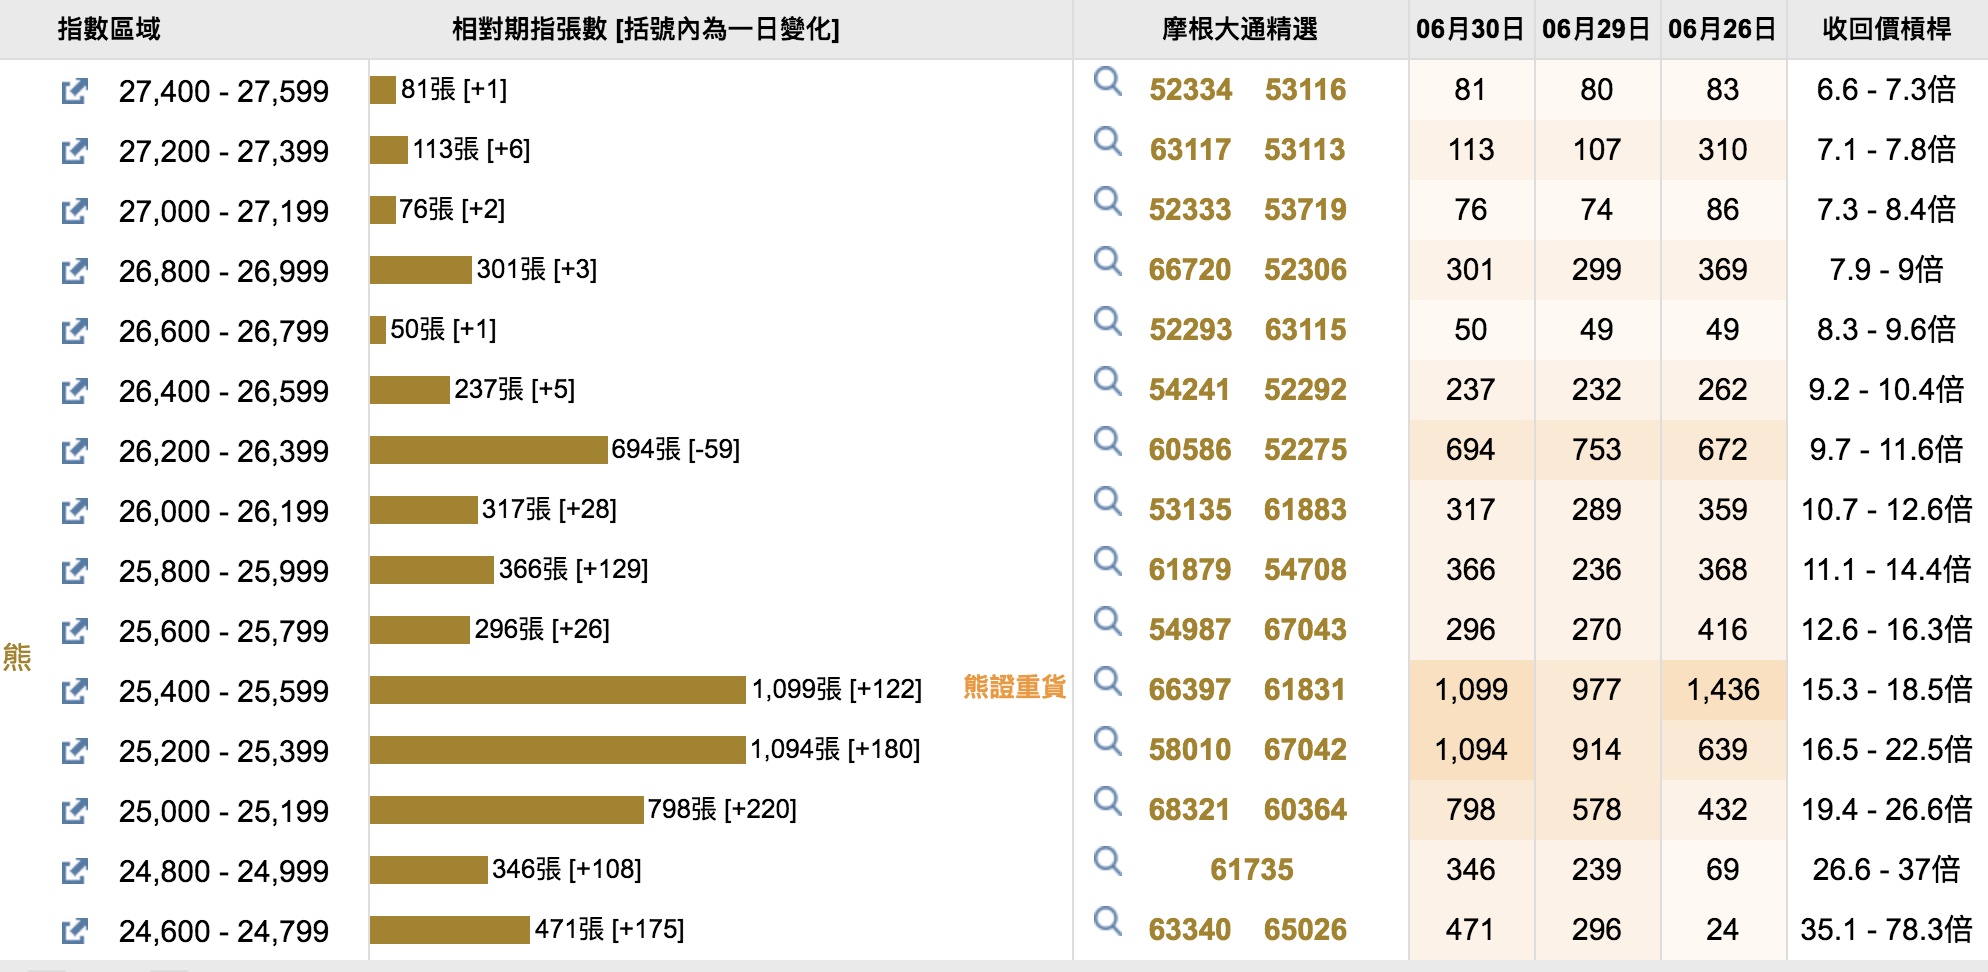Click magnifier icon next to warrant 68321
The height and width of the screenshot is (972, 1988).
coord(1107,801)
